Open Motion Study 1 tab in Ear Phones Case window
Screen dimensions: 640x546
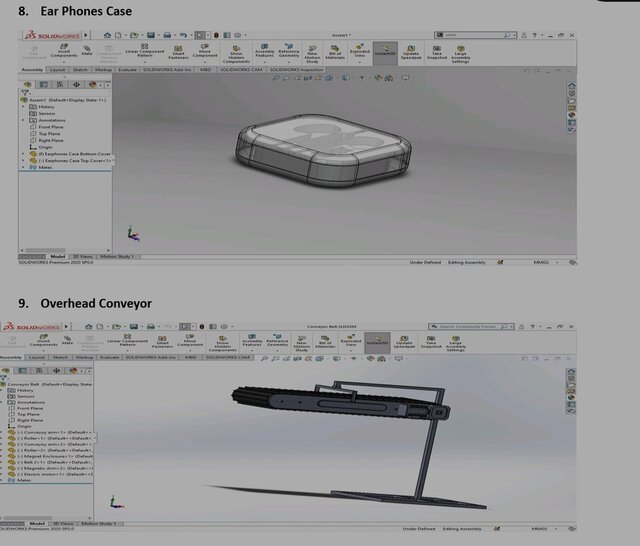(117, 256)
